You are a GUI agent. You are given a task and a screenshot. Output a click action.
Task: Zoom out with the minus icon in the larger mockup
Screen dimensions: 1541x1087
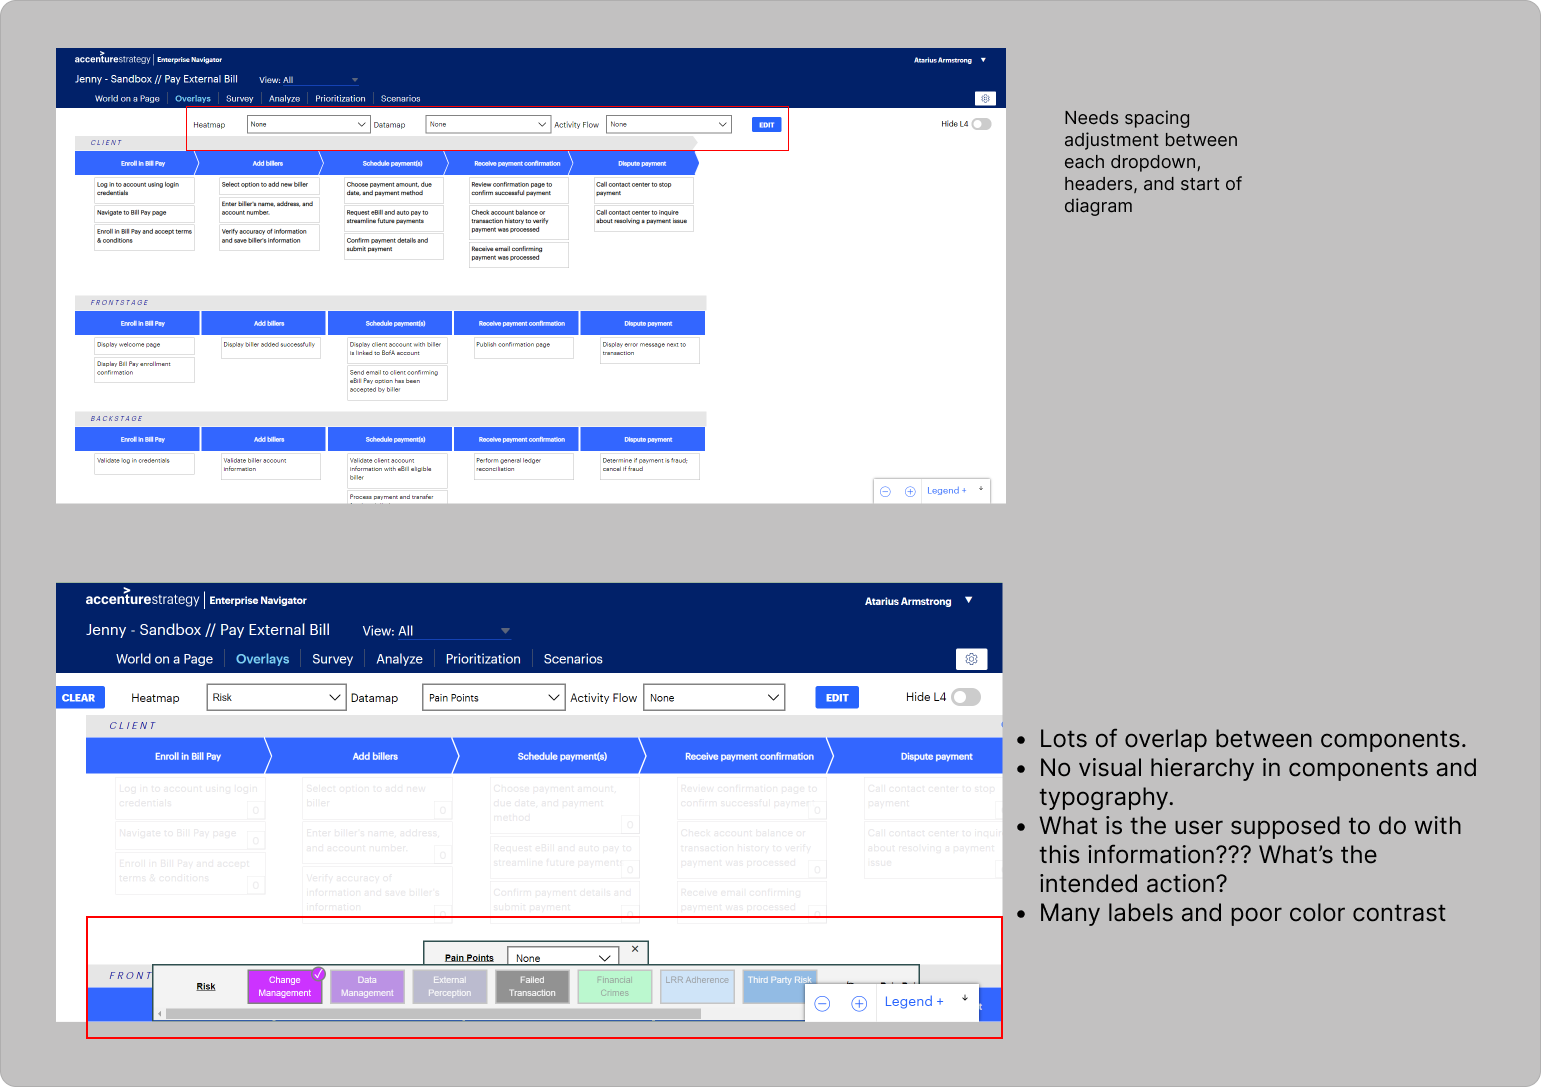point(822,1003)
